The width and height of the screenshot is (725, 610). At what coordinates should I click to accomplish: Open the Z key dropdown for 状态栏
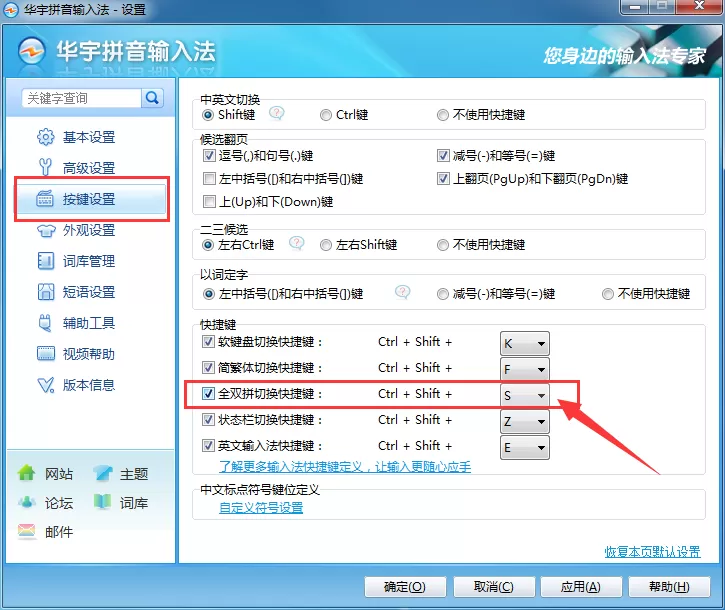coord(525,421)
